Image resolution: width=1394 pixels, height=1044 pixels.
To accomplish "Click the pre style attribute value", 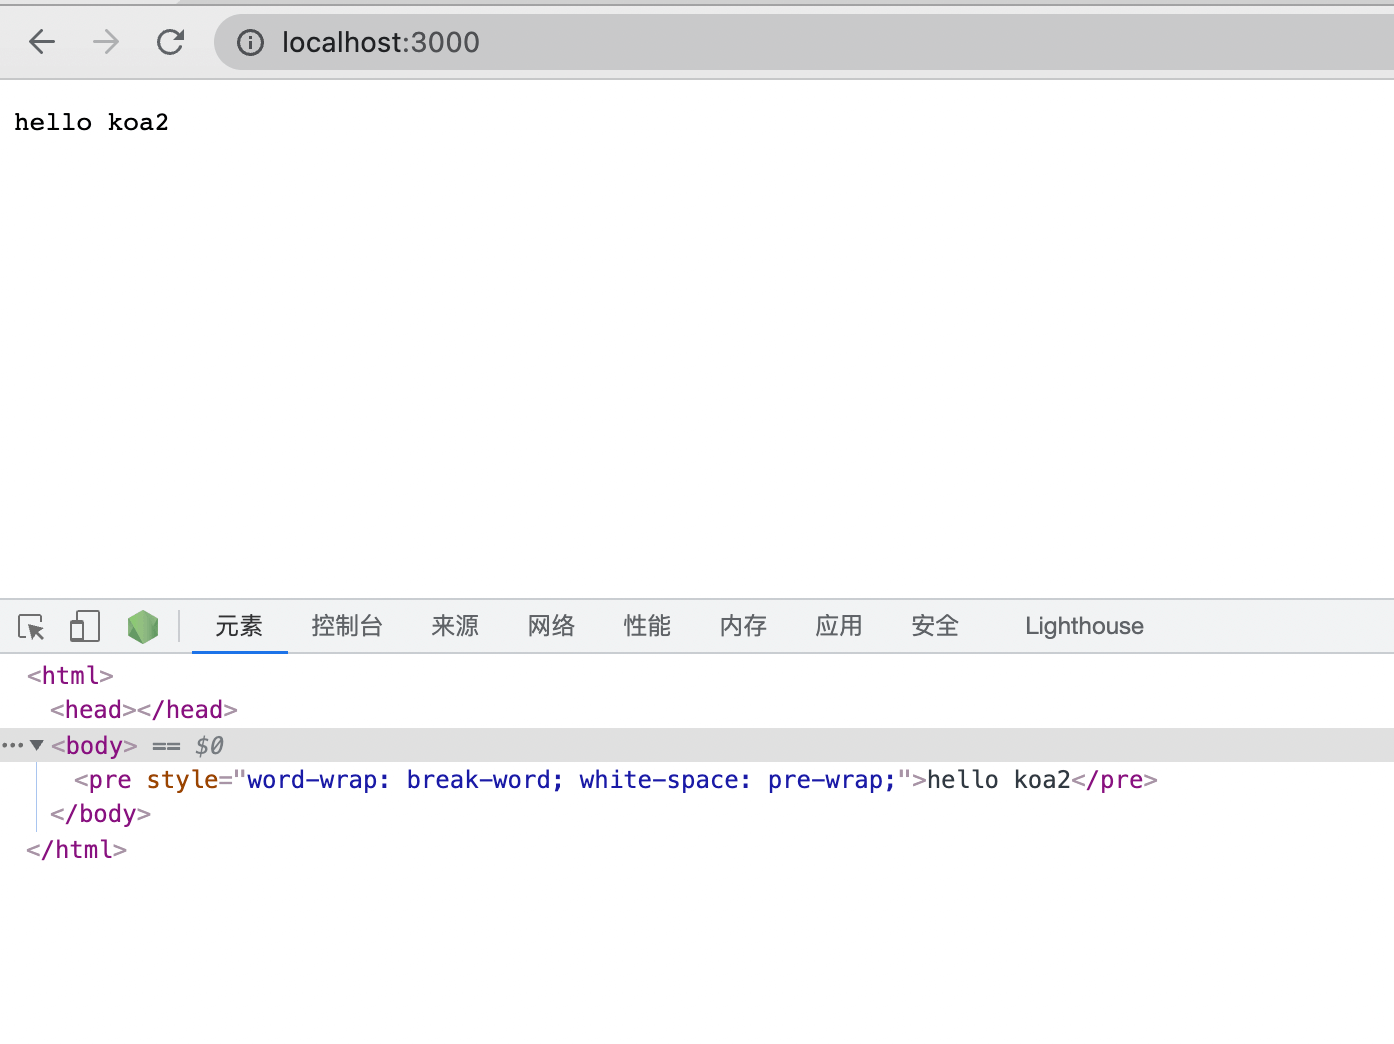I will coord(571,780).
